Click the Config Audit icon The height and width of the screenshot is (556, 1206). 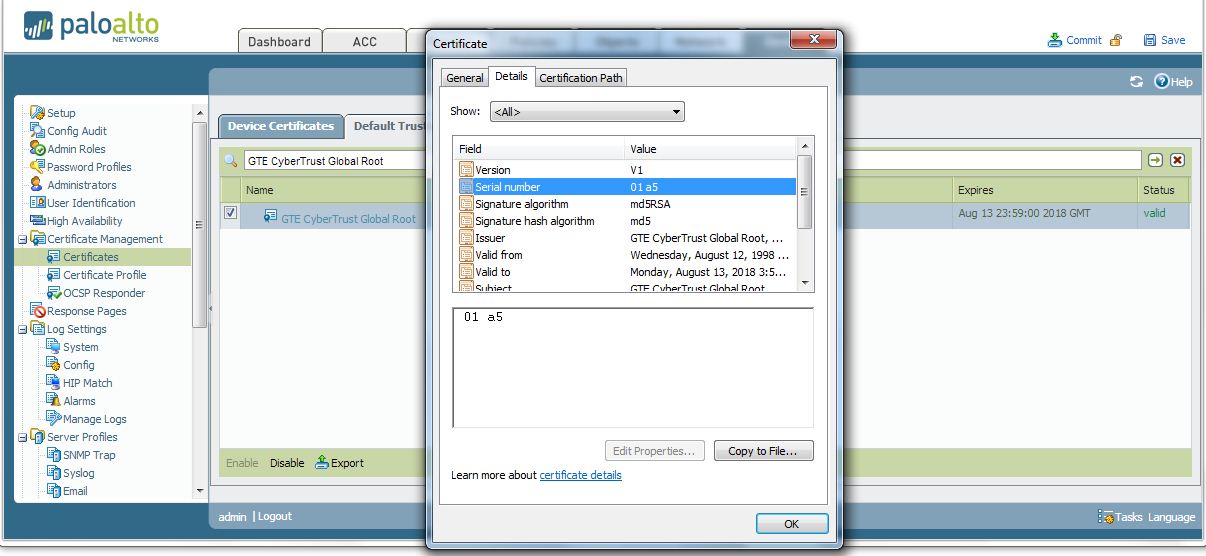[x=37, y=131]
